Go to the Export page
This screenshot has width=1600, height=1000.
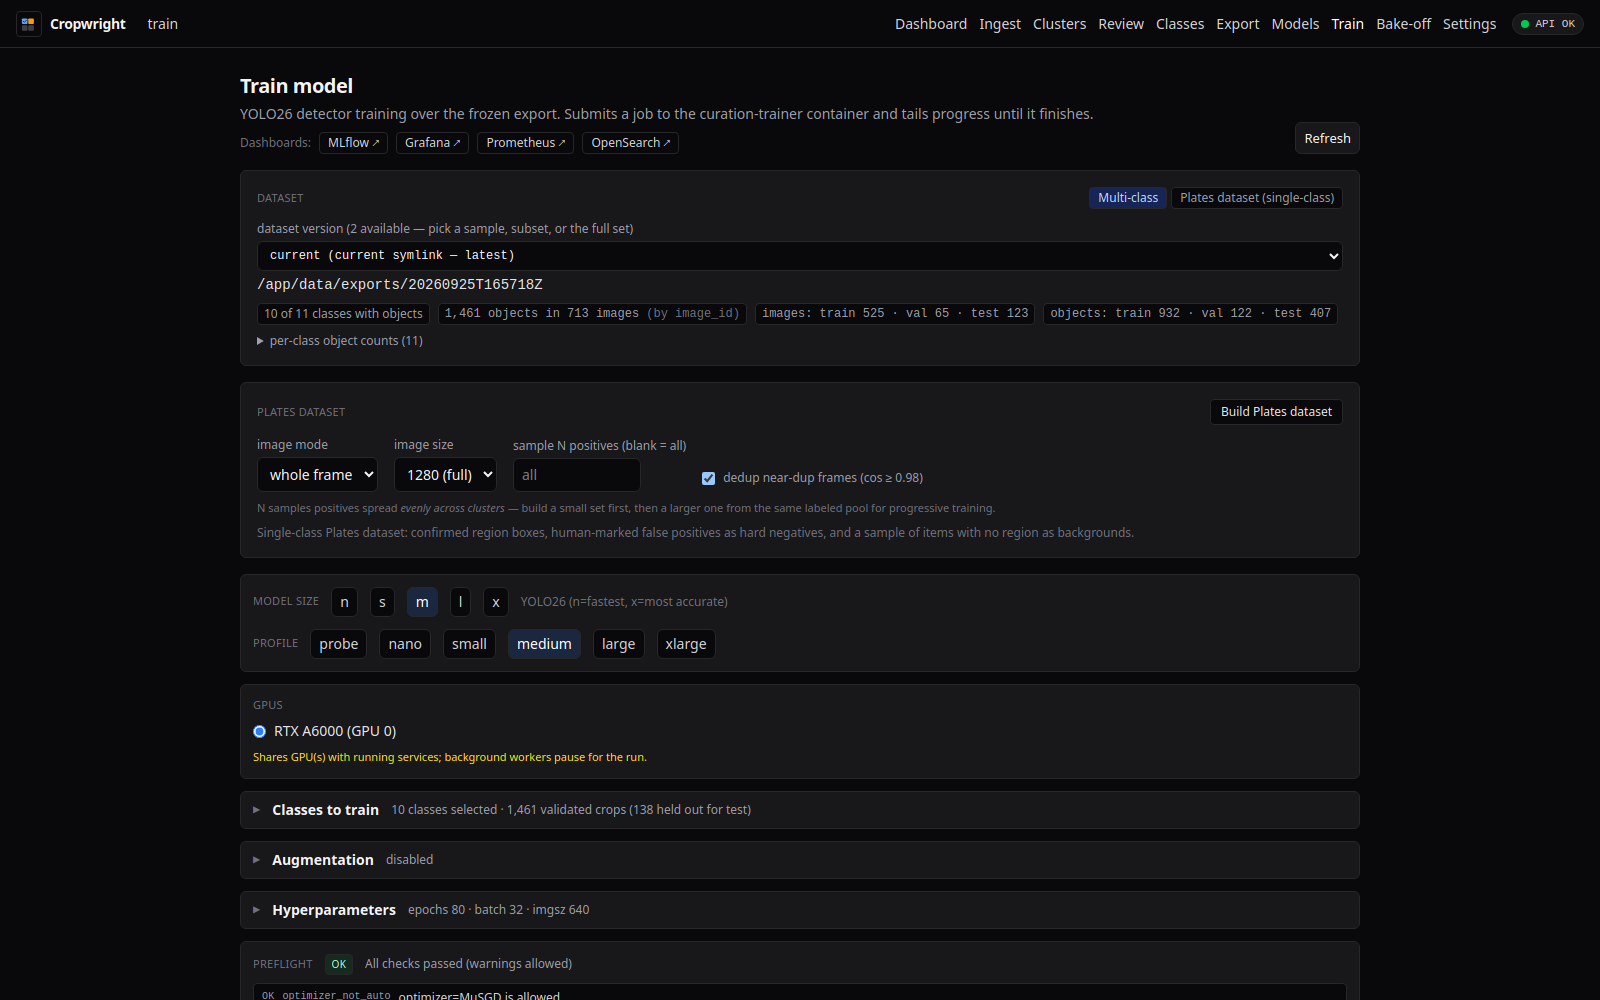tap(1238, 24)
